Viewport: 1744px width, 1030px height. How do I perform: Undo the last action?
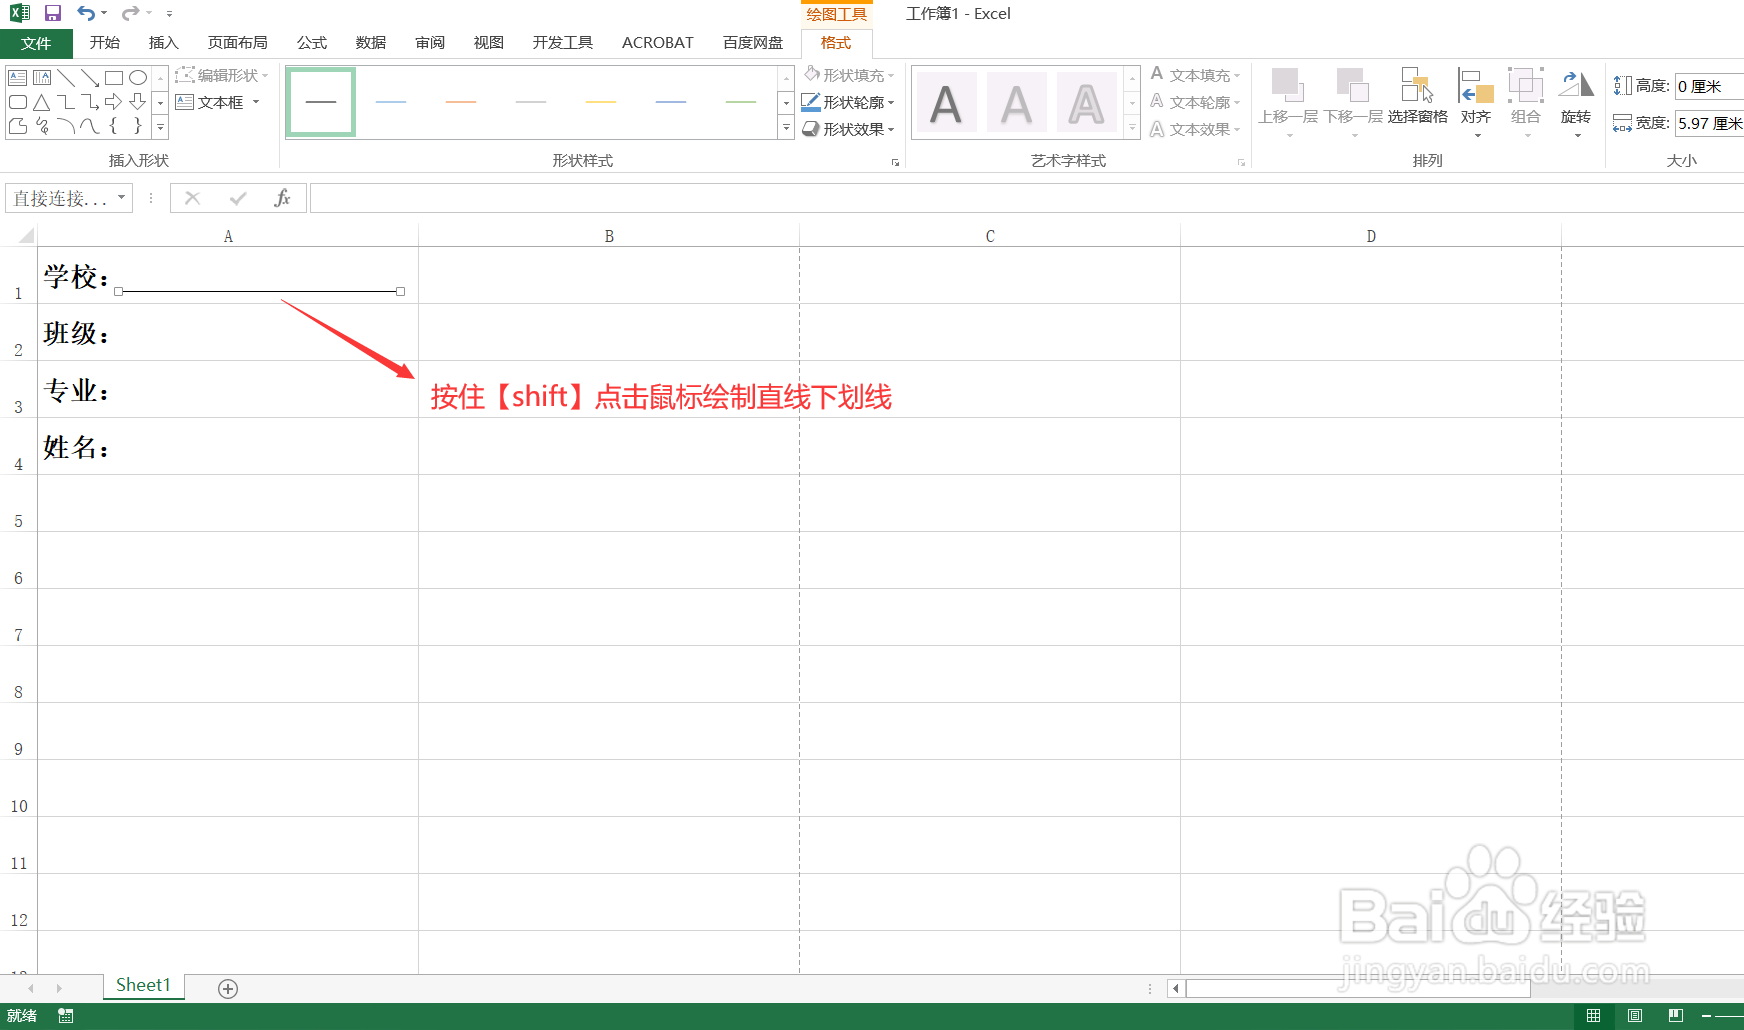(x=87, y=13)
